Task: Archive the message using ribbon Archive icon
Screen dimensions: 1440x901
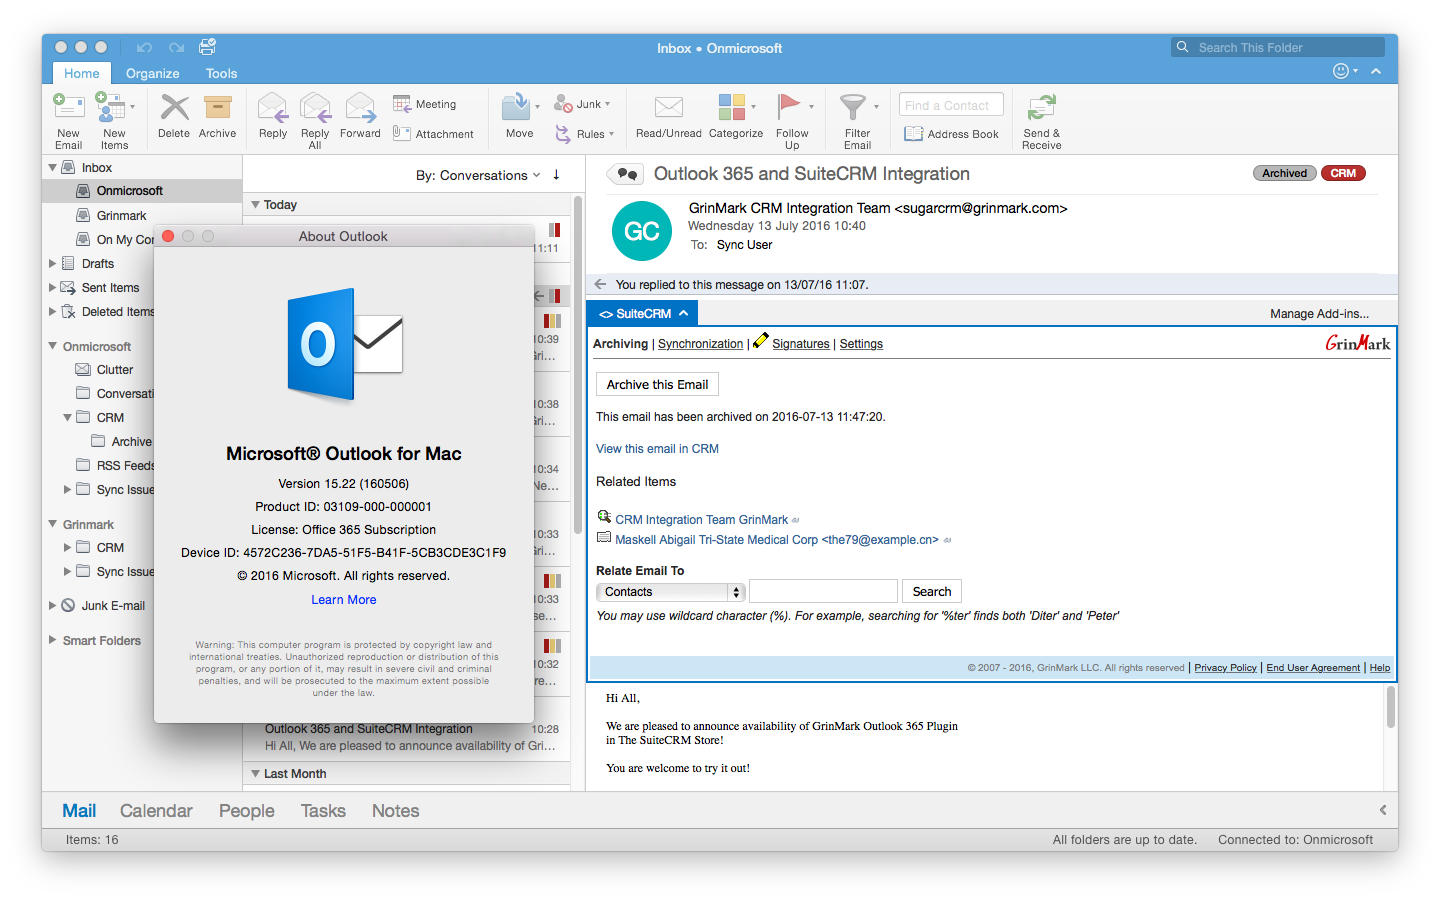Action: coord(217,117)
